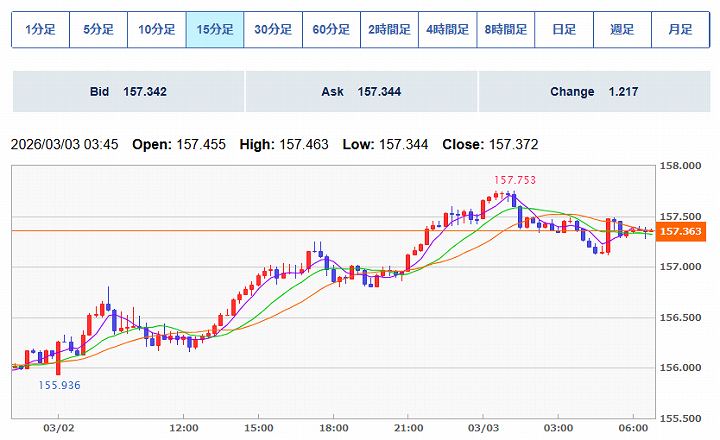The image size is (720, 440).
Task: Switch to the 1分足 timeframe tab
Action: coord(40,30)
